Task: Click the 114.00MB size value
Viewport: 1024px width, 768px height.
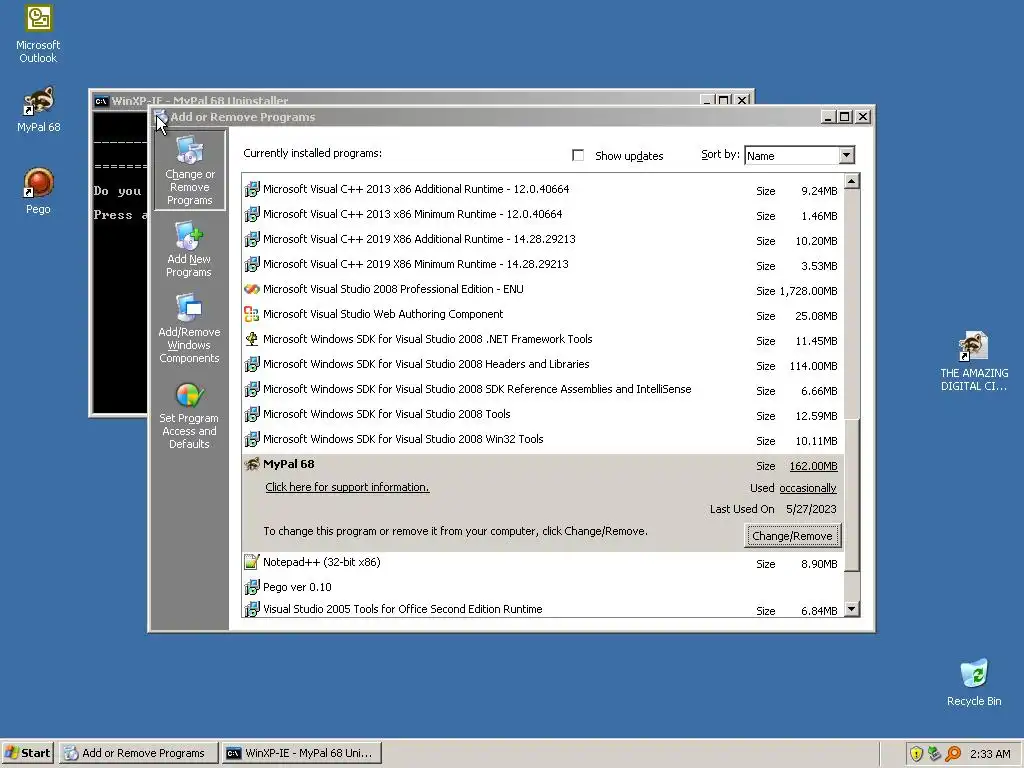Action: [813, 366]
